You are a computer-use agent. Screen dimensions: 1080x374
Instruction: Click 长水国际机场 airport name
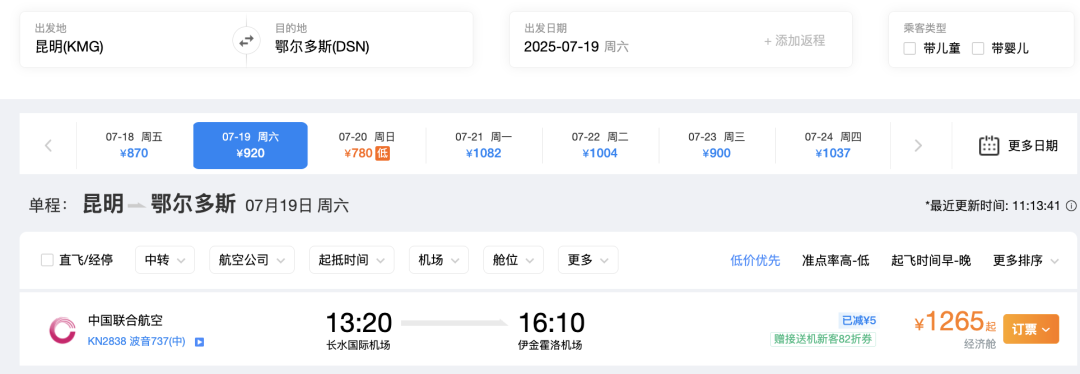coord(358,345)
